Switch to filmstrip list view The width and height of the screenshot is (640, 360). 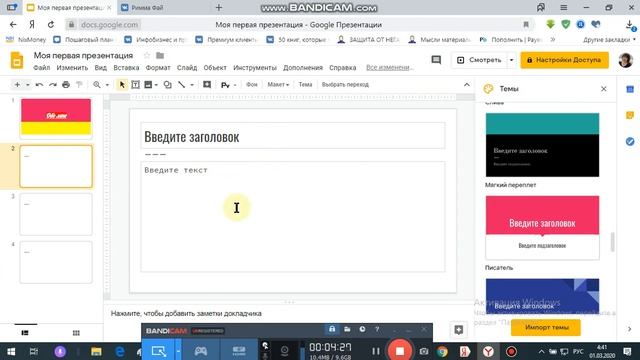[25, 333]
